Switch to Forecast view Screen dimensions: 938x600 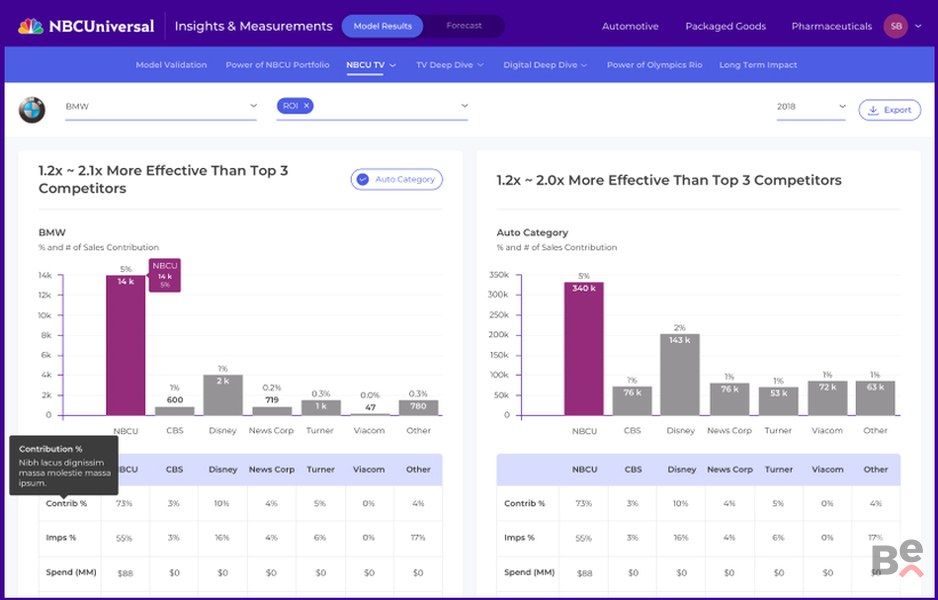point(464,26)
